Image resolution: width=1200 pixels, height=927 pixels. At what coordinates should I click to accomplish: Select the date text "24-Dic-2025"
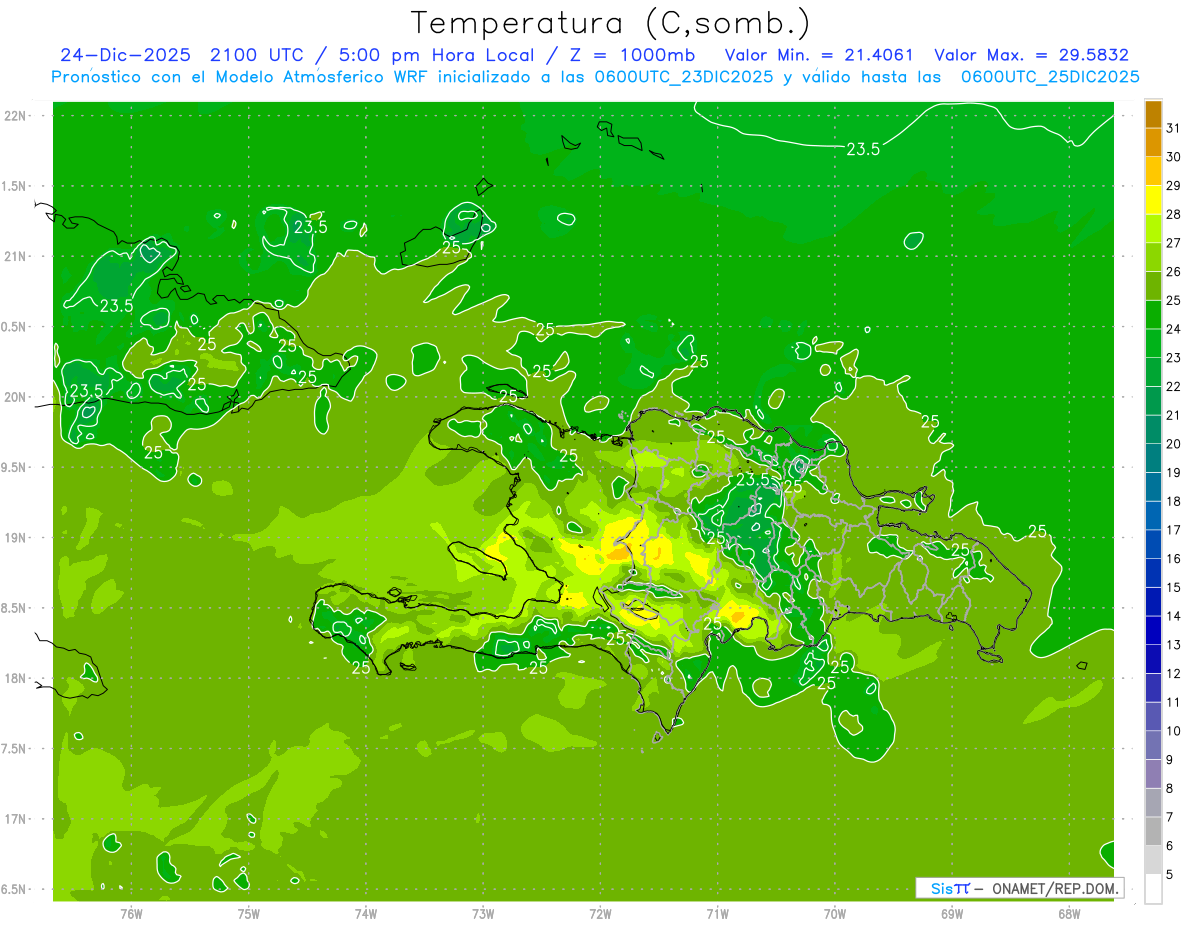click(126, 55)
